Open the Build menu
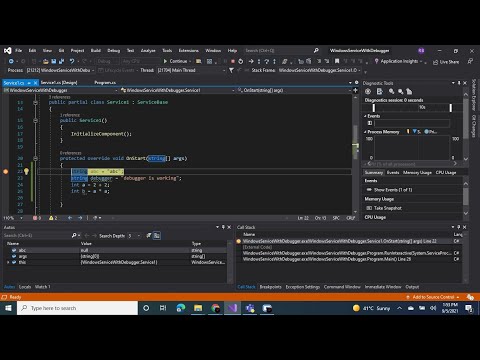This screenshot has height=360, width=480. [x=96, y=51]
